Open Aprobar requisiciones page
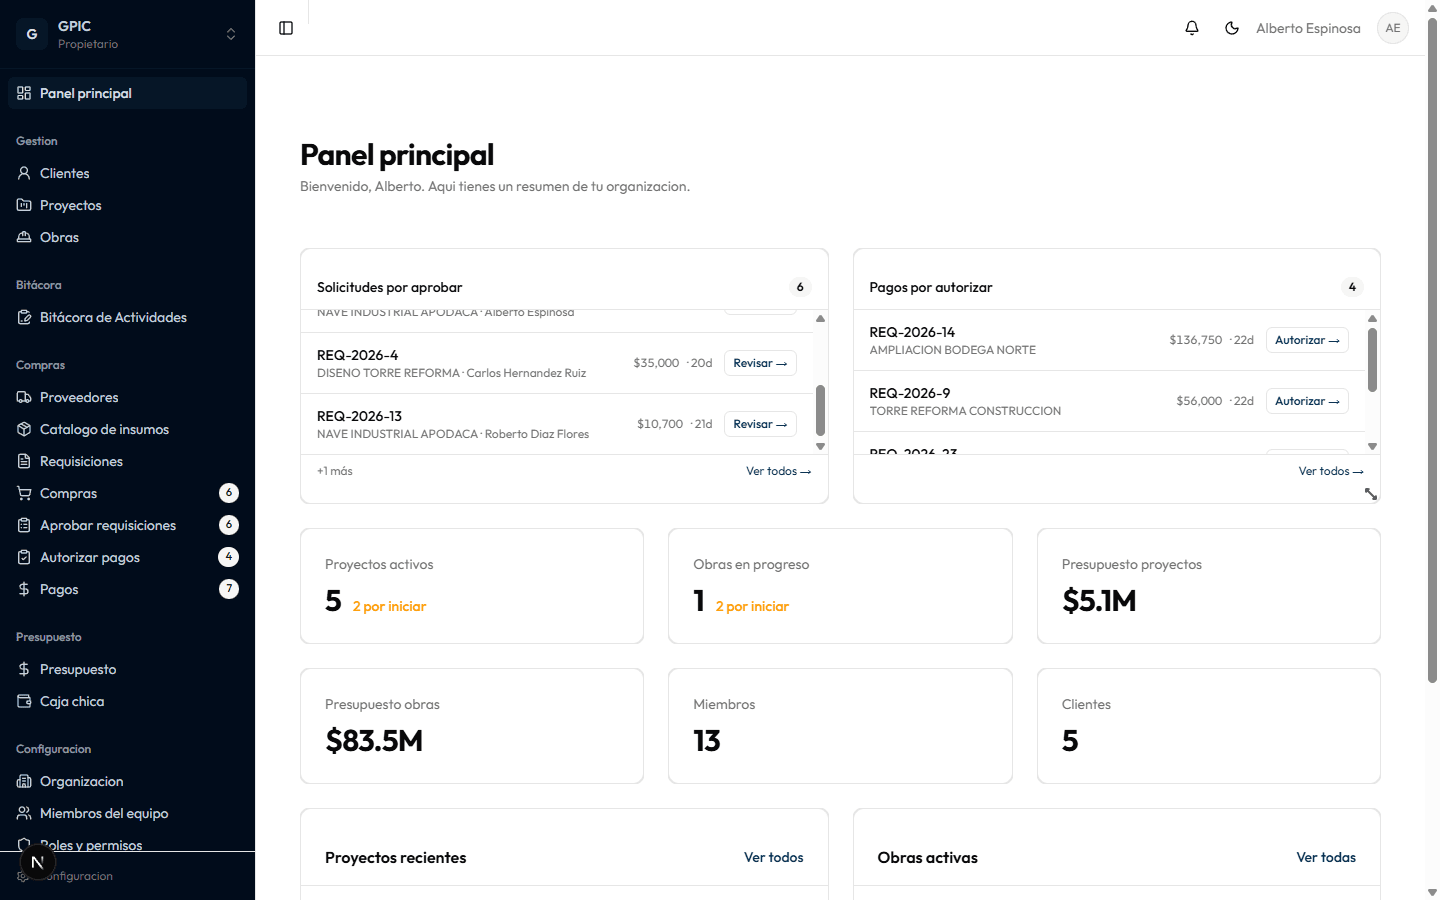Screen dimensions: 1440x900 click(127, 525)
